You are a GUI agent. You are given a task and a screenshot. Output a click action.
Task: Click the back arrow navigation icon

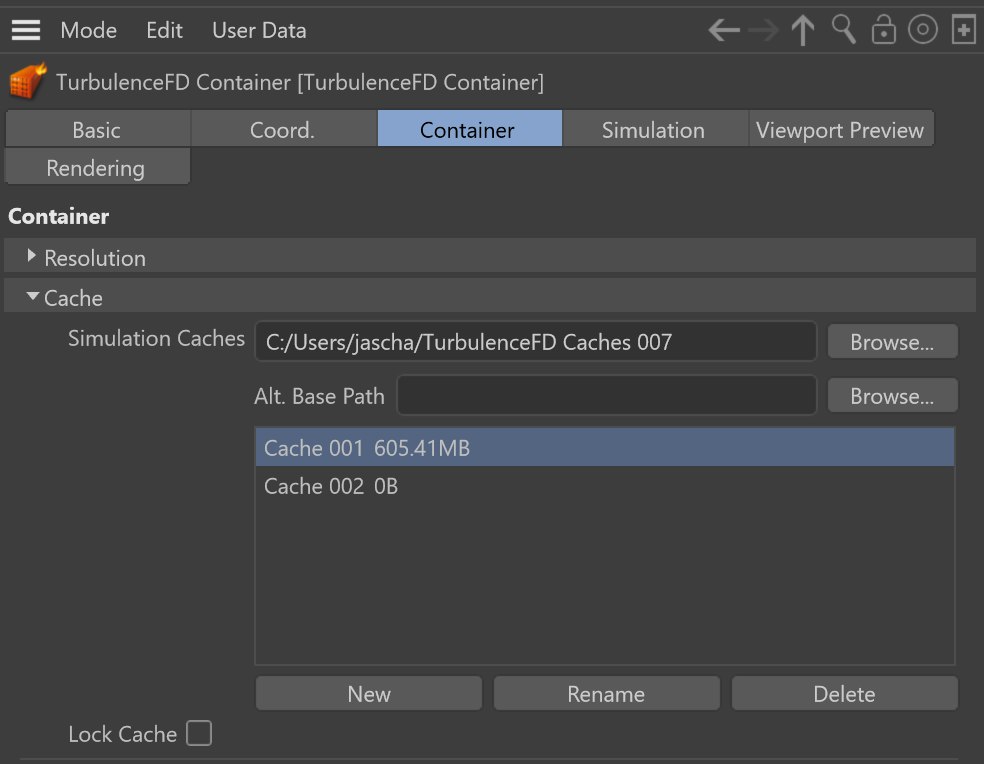[x=724, y=30]
